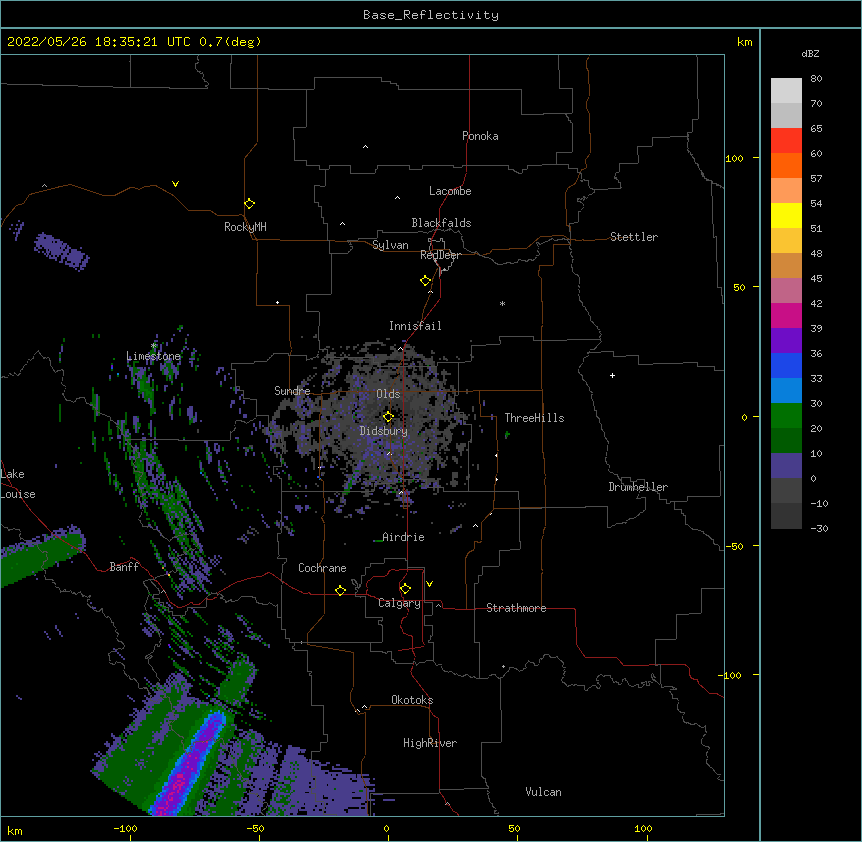Select the slate purple swatch between 10 and 0
Image resolution: width=862 pixels, height=842 pixels.
pyautogui.click(x=786, y=466)
